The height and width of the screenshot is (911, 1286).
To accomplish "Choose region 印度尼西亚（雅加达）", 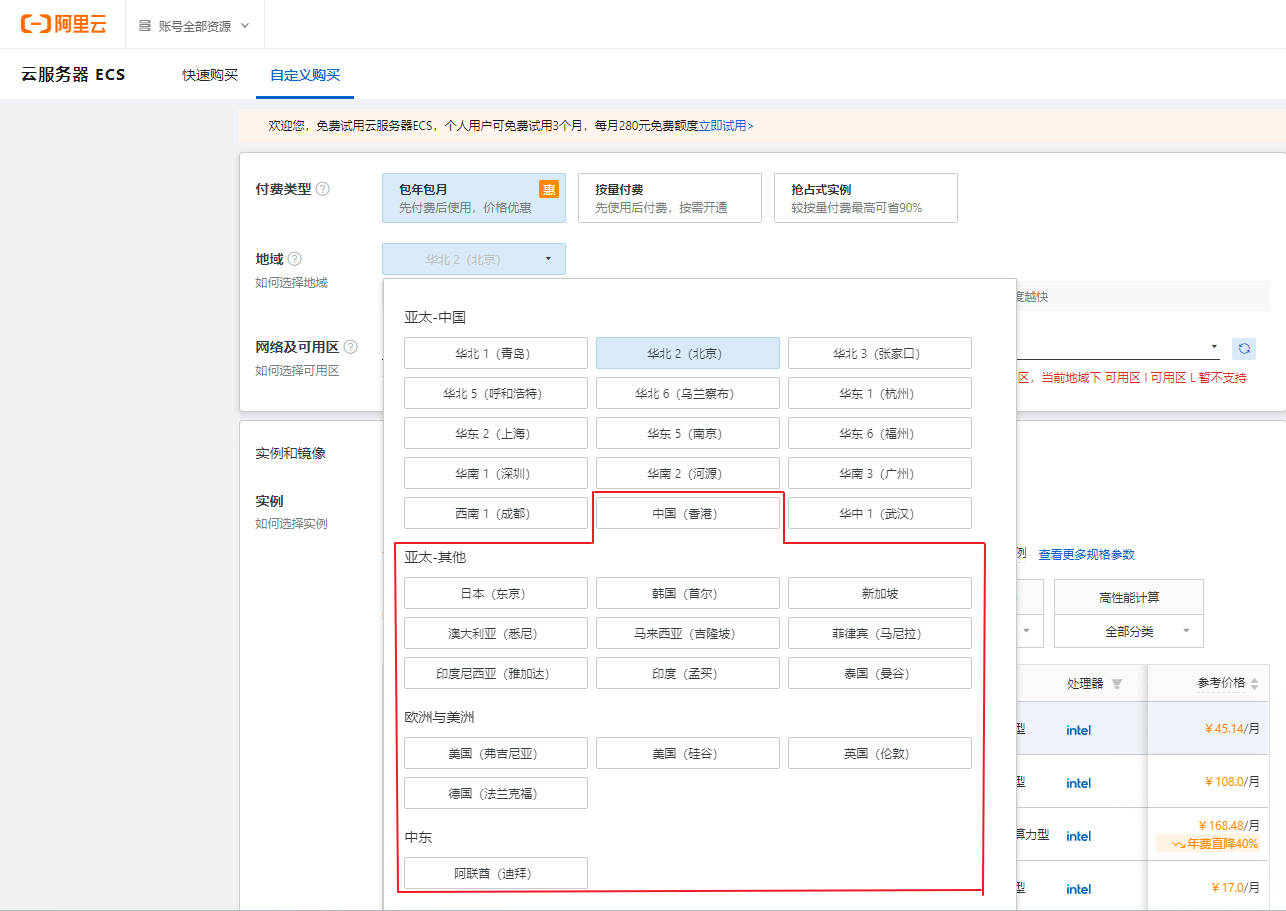I will point(496,673).
